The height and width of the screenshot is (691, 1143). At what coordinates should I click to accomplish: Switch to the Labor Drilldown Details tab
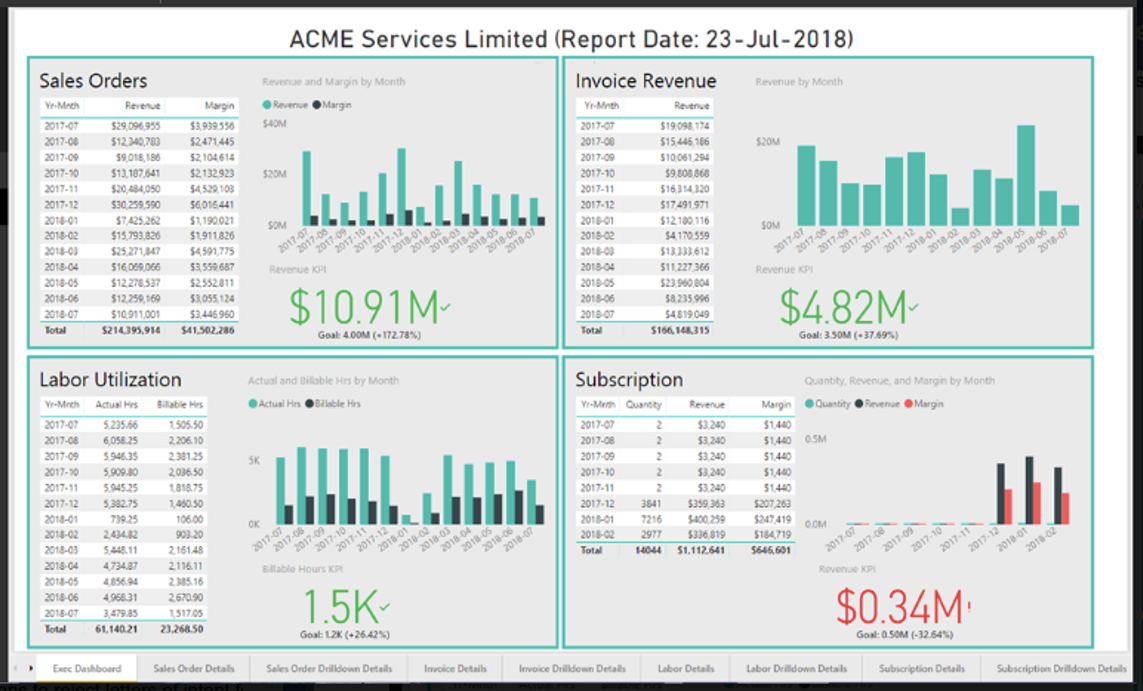pyautogui.click(x=797, y=668)
